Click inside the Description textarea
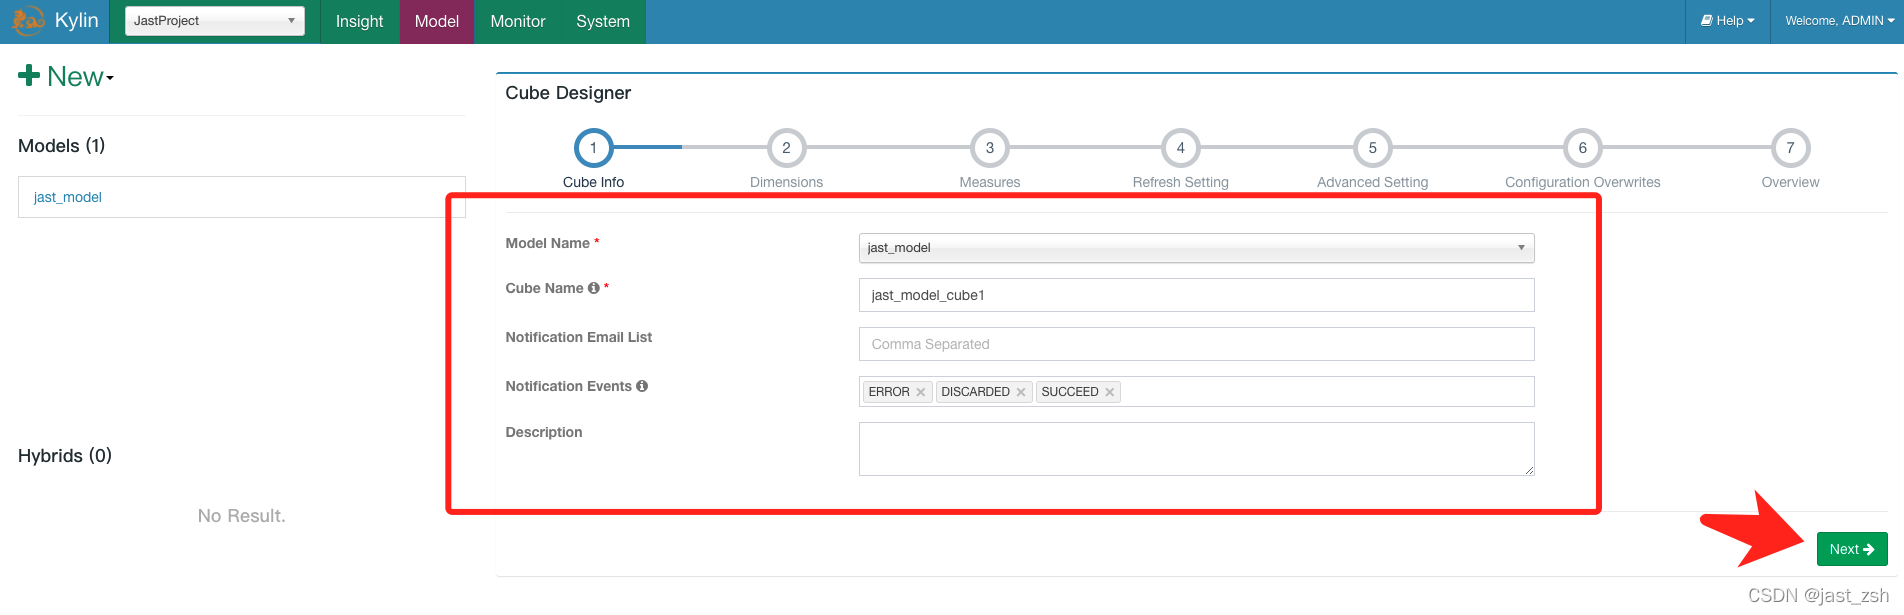1904x615 pixels. pos(1196,449)
